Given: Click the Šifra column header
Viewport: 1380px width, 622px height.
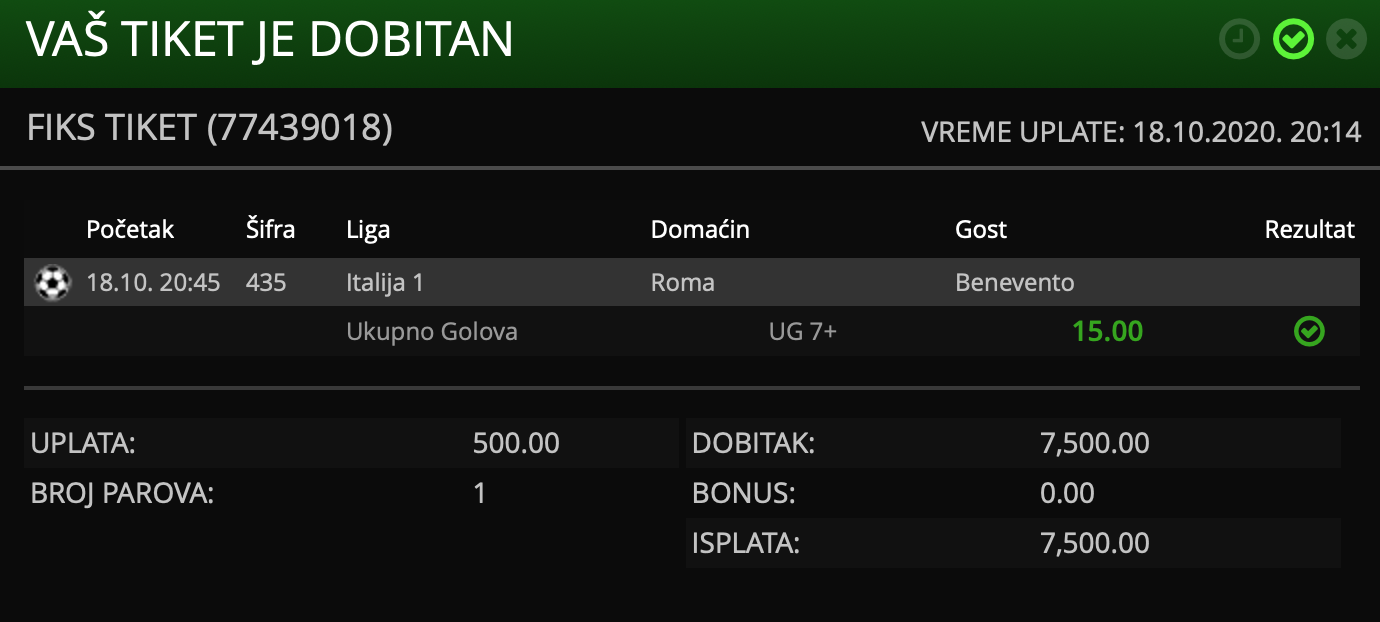Looking at the screenshot, I should click(270, 230).
